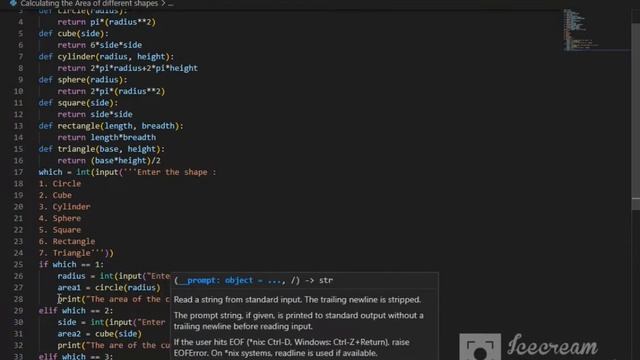The width and height of the screenshot is (640, 360).
Task: Click 'return 2*pi*(radius**2)' on line 10
Action: 111,91
